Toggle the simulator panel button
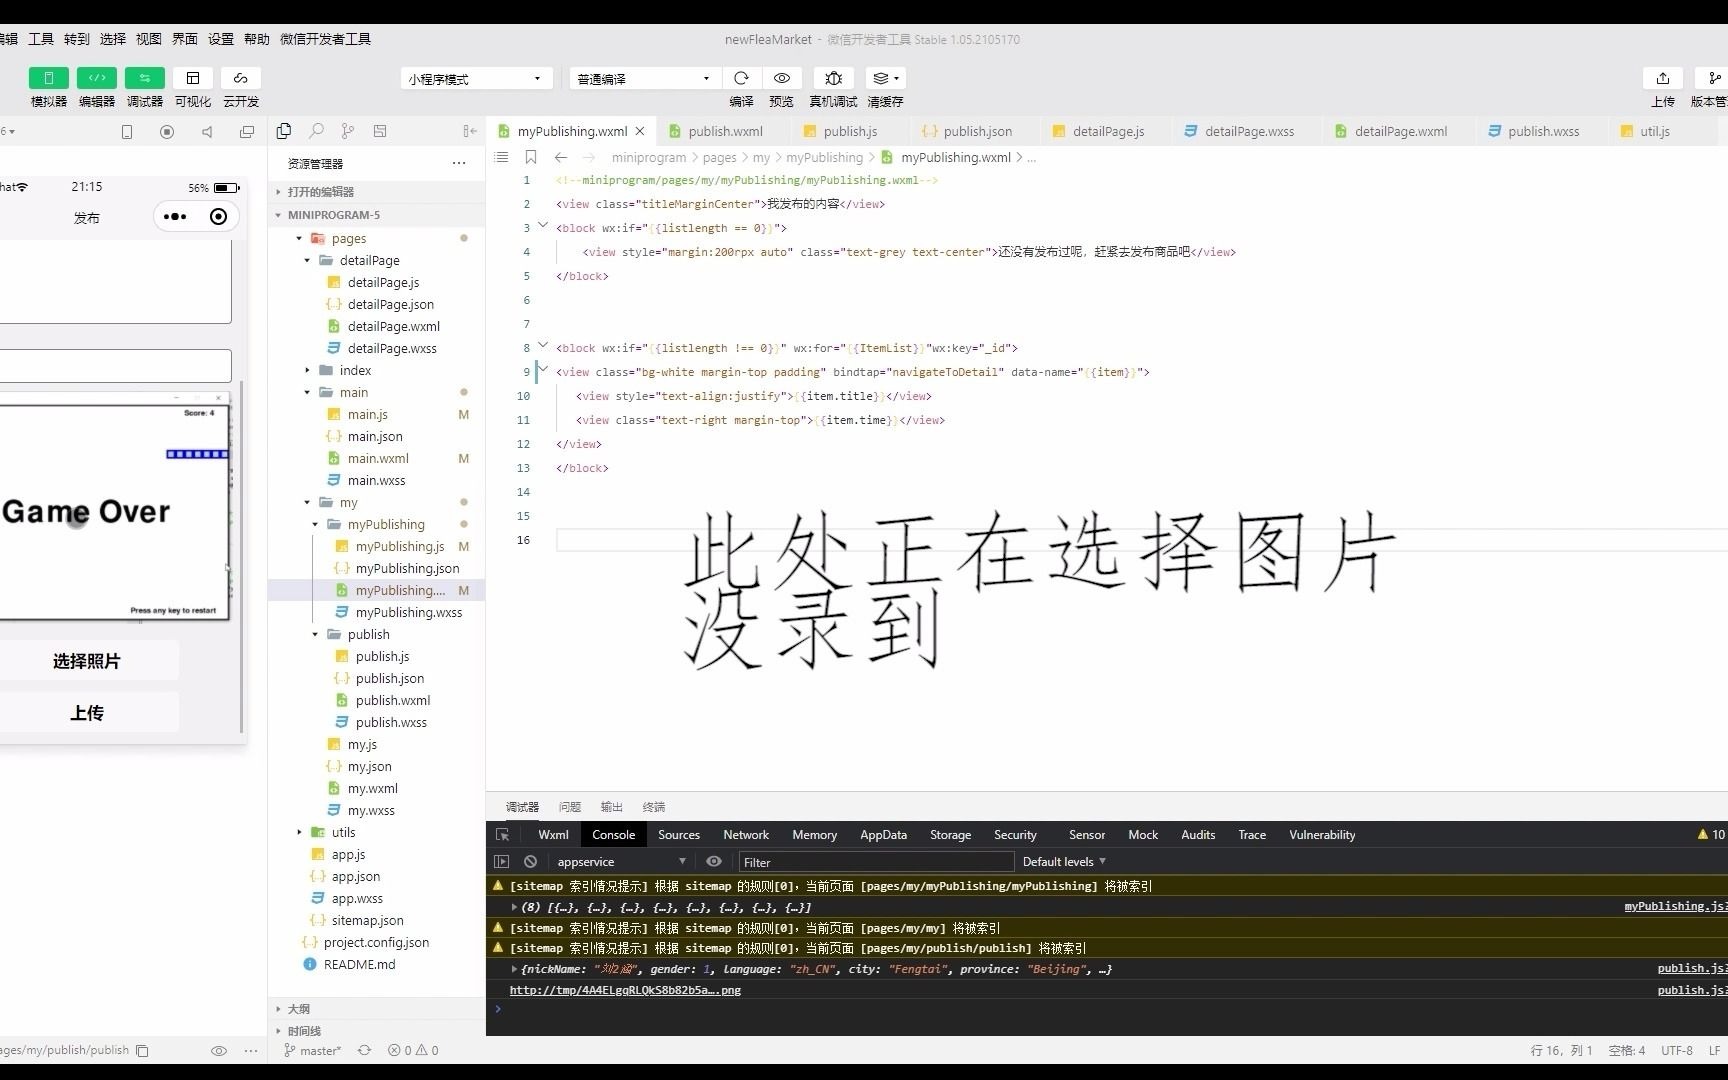1728x1080 pixels. (x=48, y=78)
